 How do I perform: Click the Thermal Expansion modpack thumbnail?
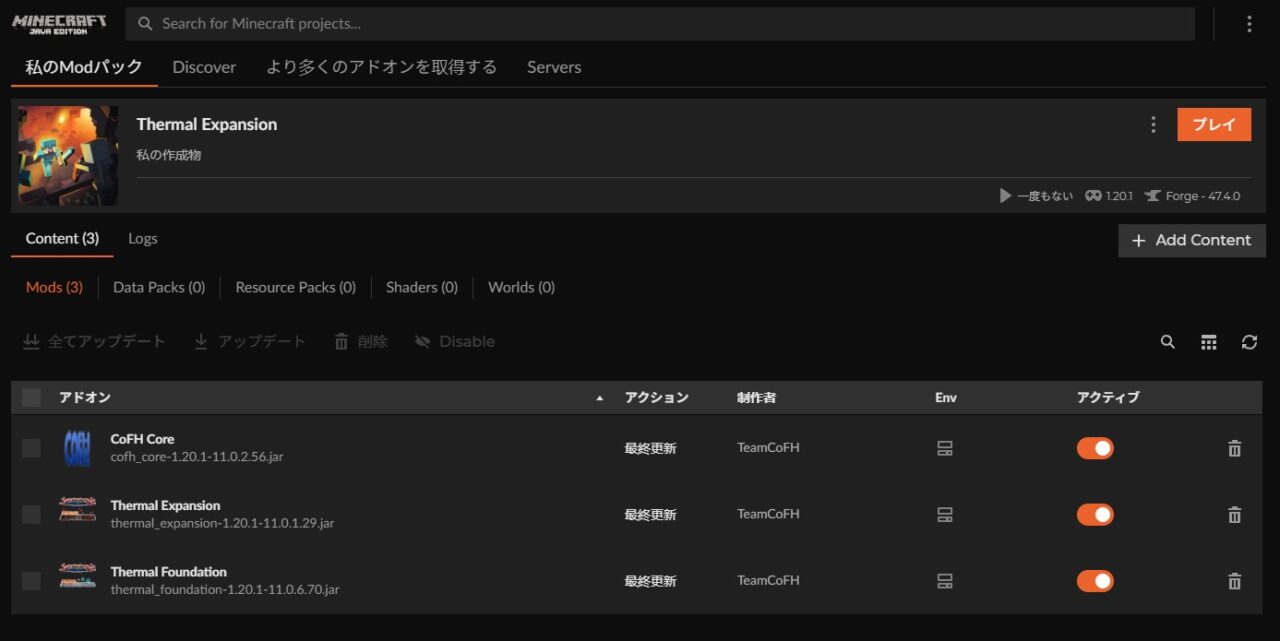68,155
